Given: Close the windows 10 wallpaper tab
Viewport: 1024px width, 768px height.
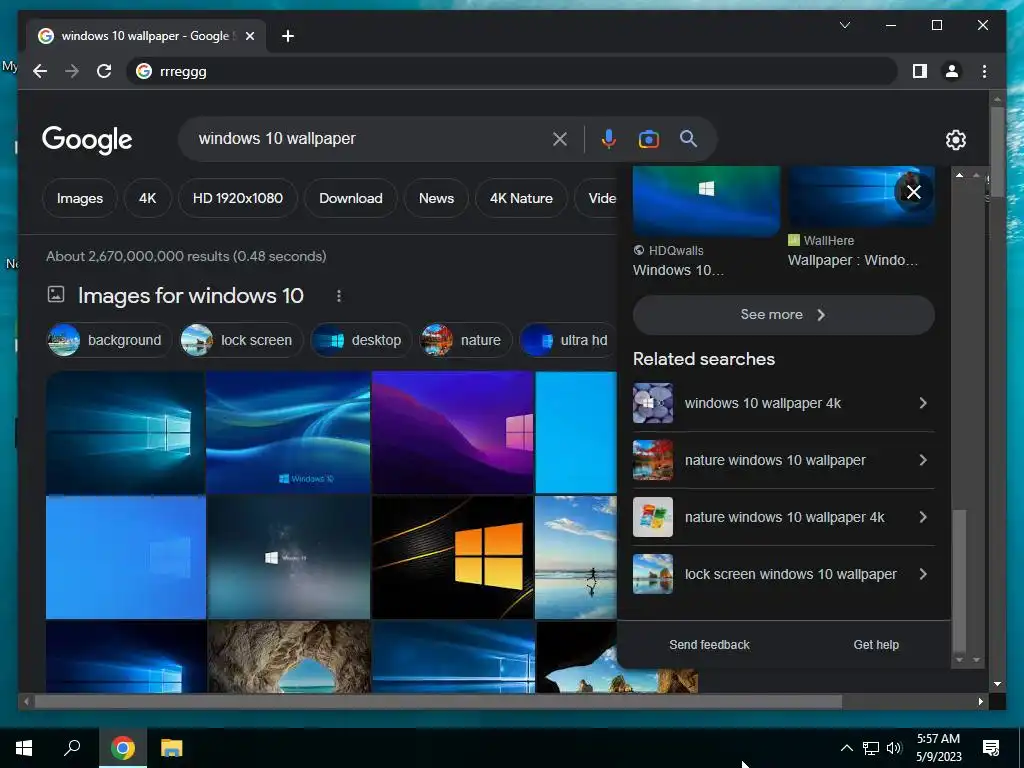Looking at the screenshot, I should pyautogui.click(x=249, y=36).
